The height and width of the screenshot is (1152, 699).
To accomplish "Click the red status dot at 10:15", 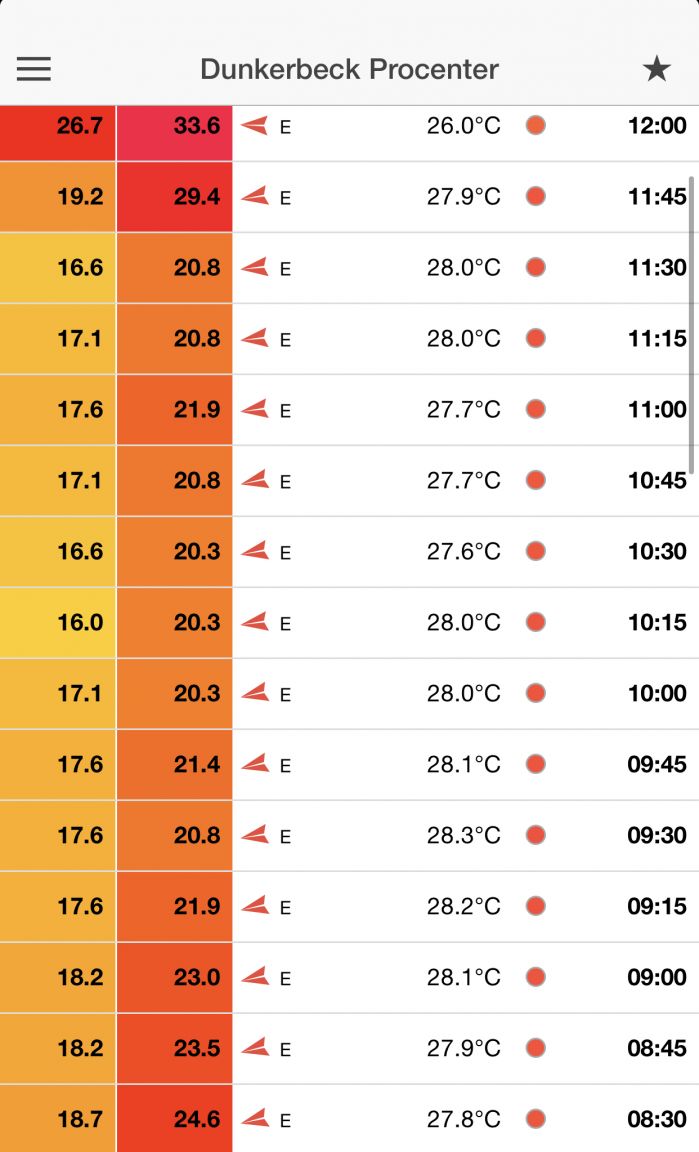I will [536, 622].
